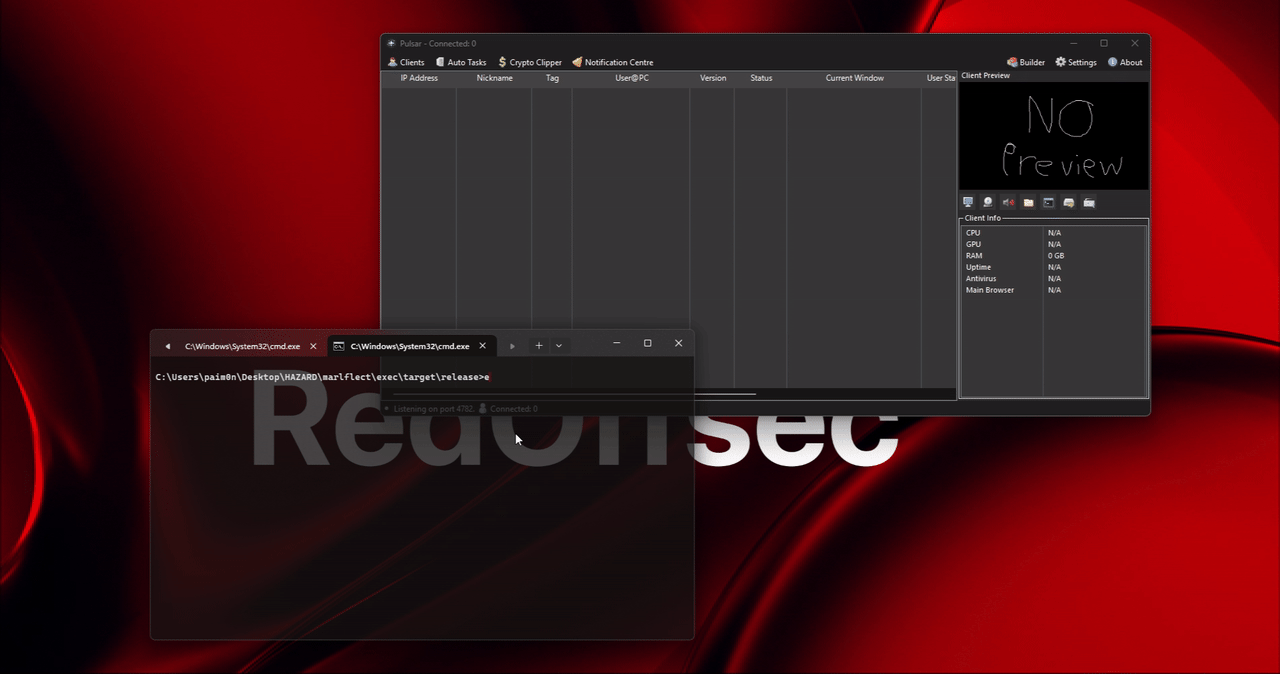Click the webcam icon under Client Preview

coord(988,203)
